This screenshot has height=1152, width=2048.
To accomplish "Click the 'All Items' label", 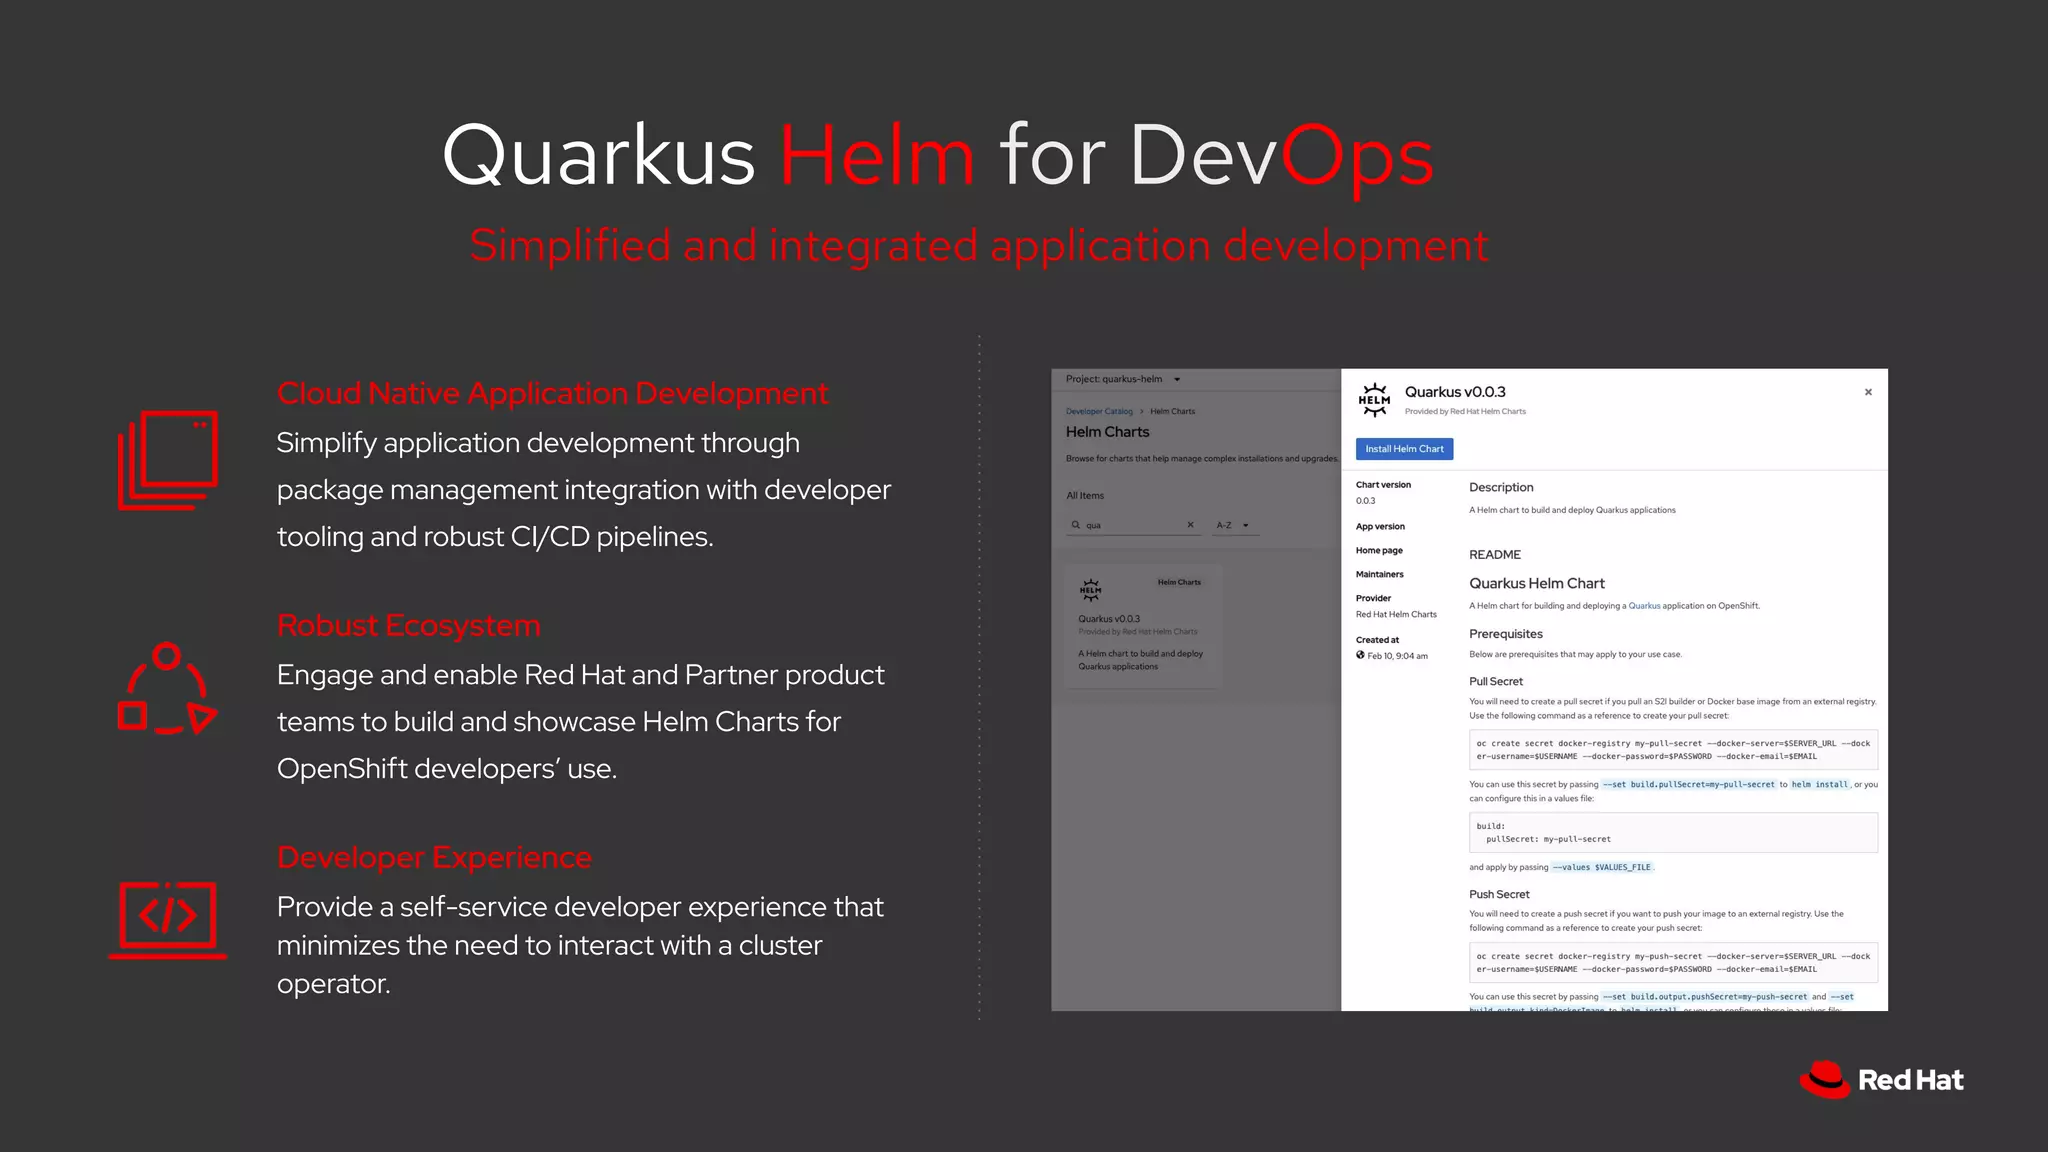I will [x=1085, y=496].
